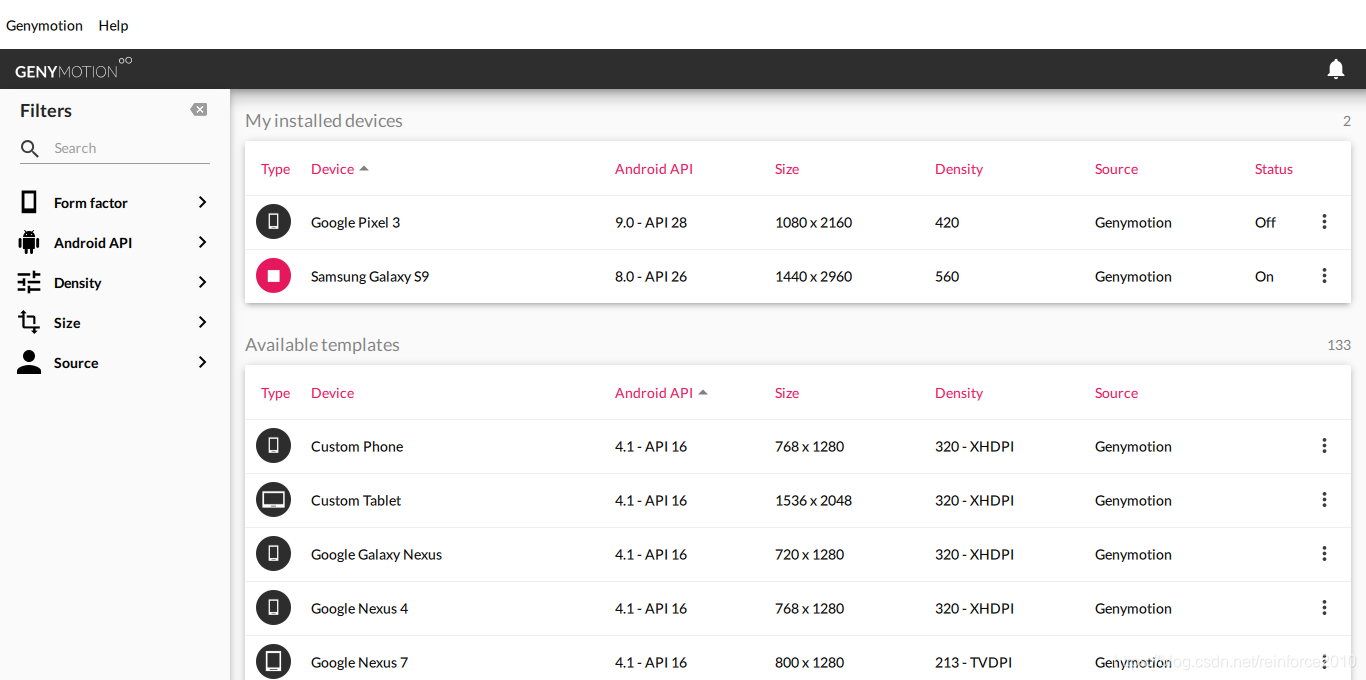Select the Google Nexus 4 template name
The height and width of the screenshot is (680, 1366).
coord(359,608)
